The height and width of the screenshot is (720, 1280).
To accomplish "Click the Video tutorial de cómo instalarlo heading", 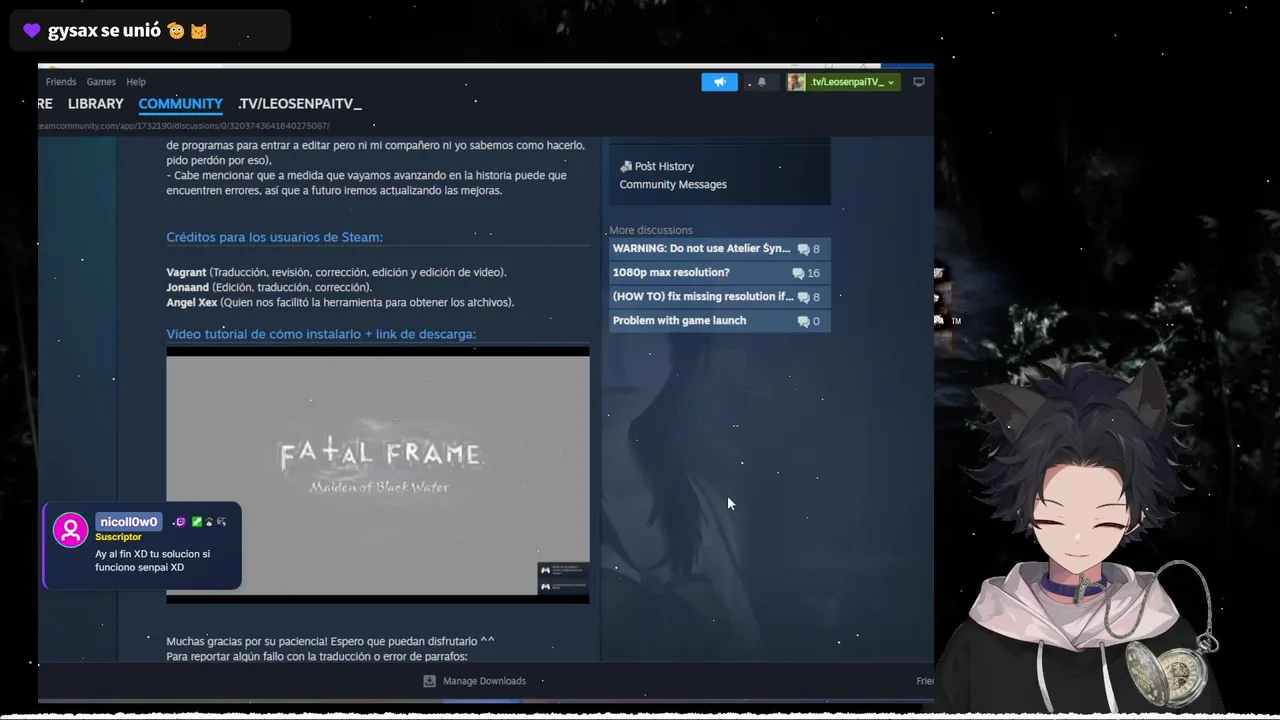I will click(x=321, y=334).
